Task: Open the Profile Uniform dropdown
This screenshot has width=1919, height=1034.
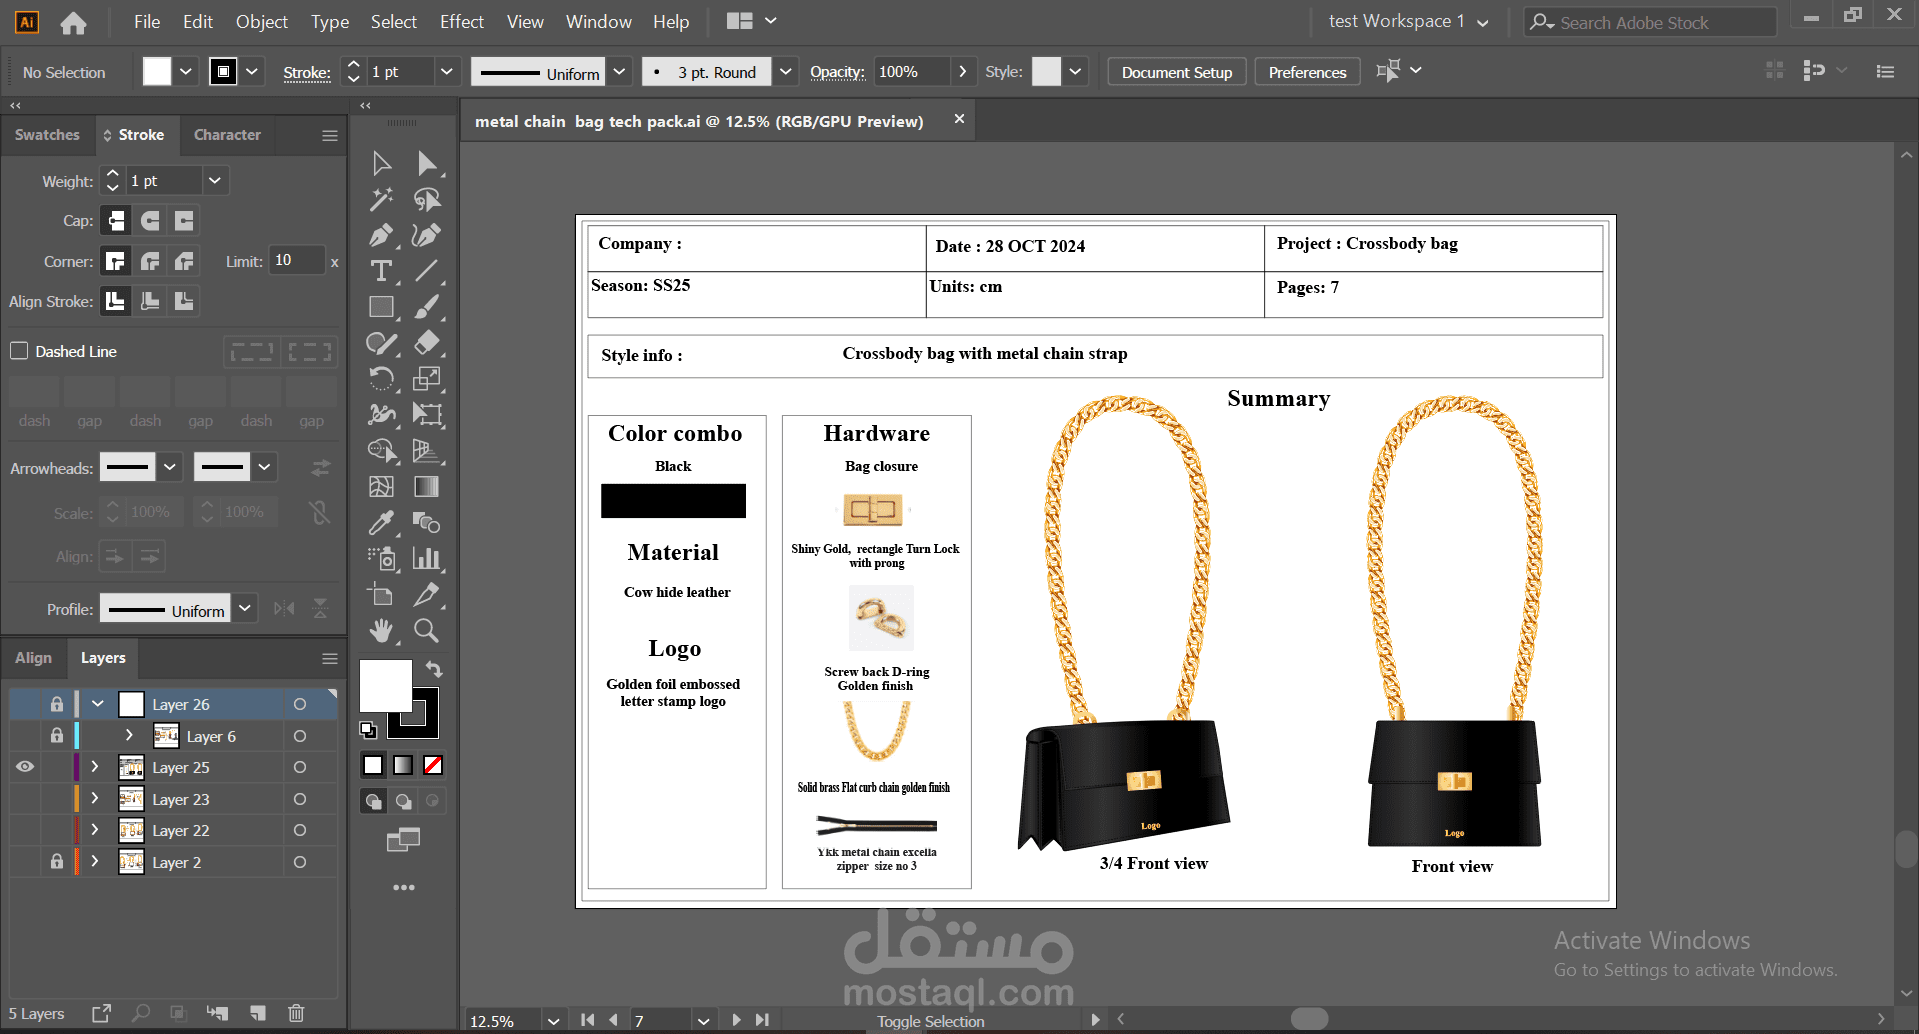Action: 245,609
